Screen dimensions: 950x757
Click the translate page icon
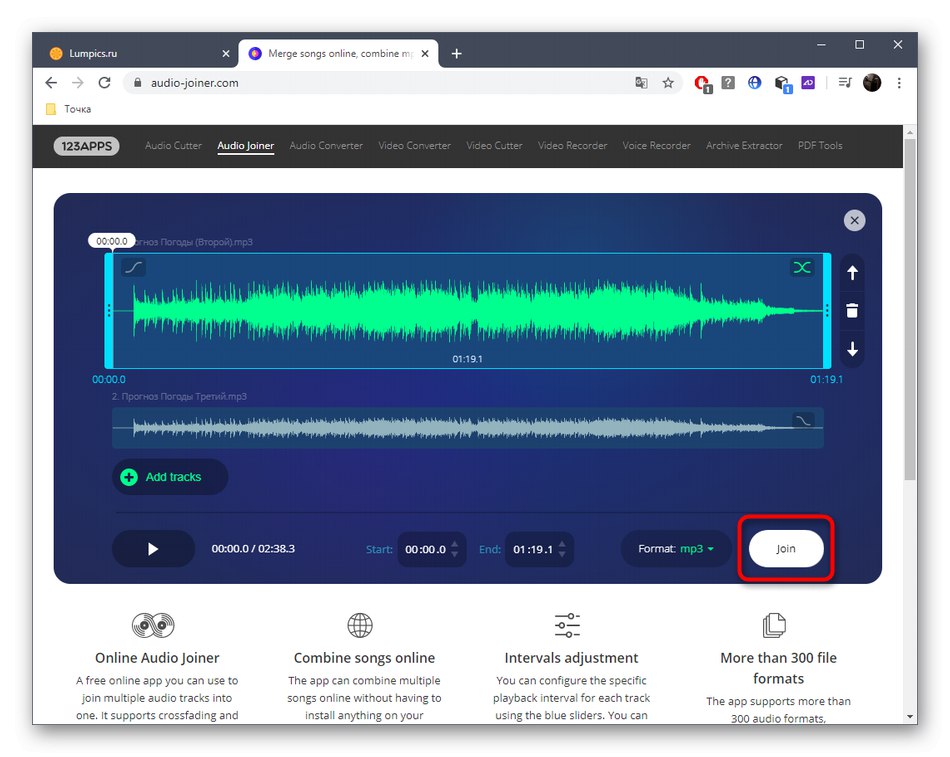click(641, 83)
